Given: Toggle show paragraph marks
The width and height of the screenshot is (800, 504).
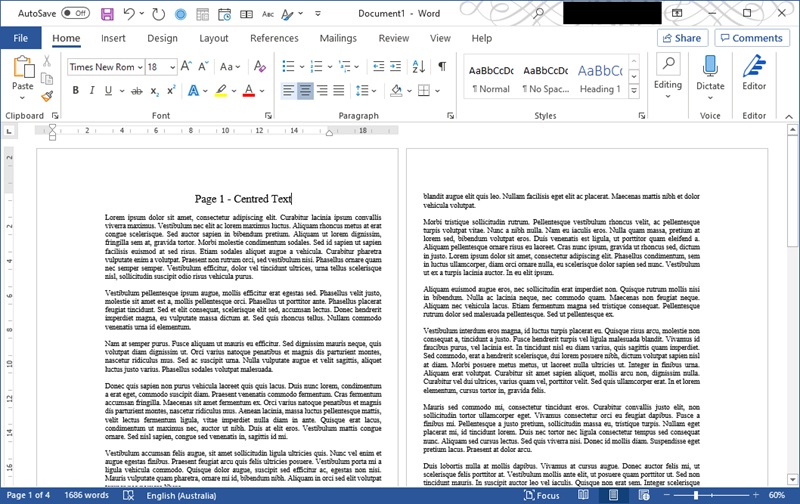Looking at the screenshot, I should pos(442,66).
